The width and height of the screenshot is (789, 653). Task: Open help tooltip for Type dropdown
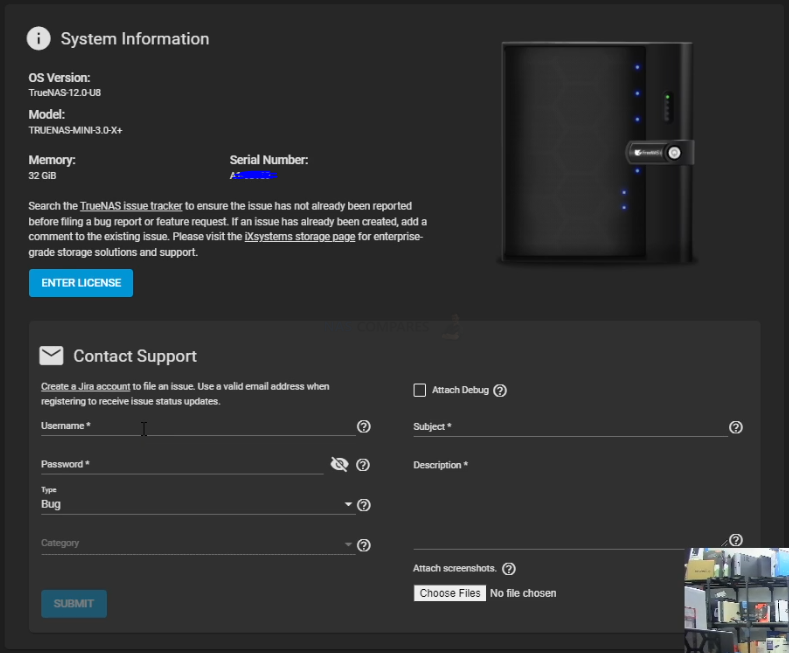click(364, 505)
